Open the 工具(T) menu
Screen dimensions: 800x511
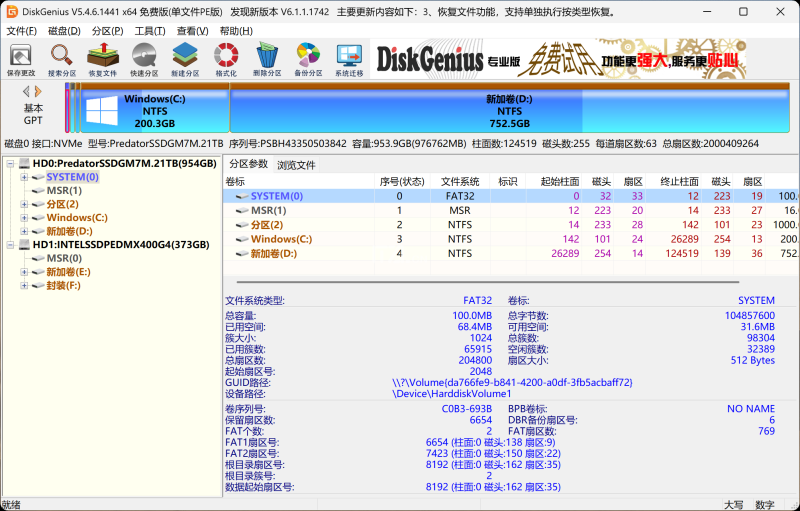tap(150, 31)
